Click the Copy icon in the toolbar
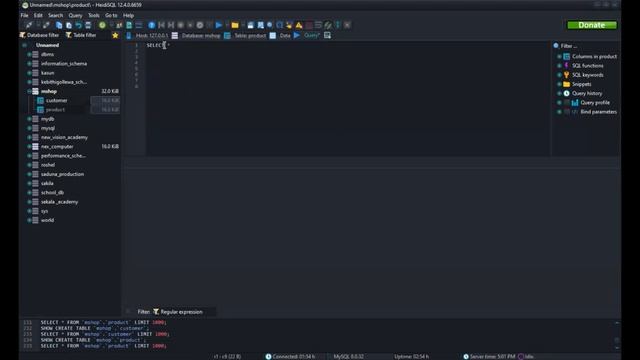Image resolution: width=640 pixels, height=360 pixels. (x=59, y=25)
